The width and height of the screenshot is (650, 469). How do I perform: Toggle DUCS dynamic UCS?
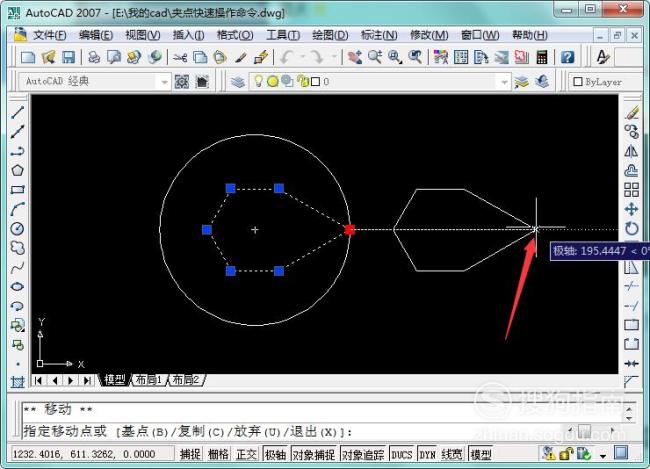click(402, 454)
